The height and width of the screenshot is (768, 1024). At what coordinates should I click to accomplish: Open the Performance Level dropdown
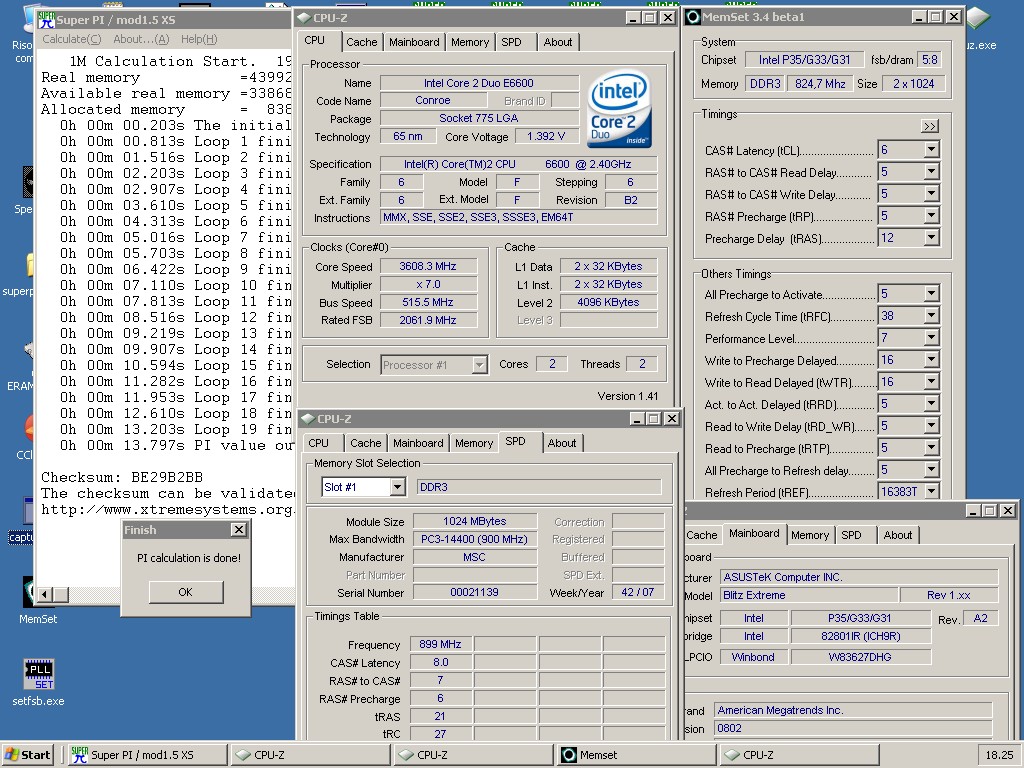(931, 338)
